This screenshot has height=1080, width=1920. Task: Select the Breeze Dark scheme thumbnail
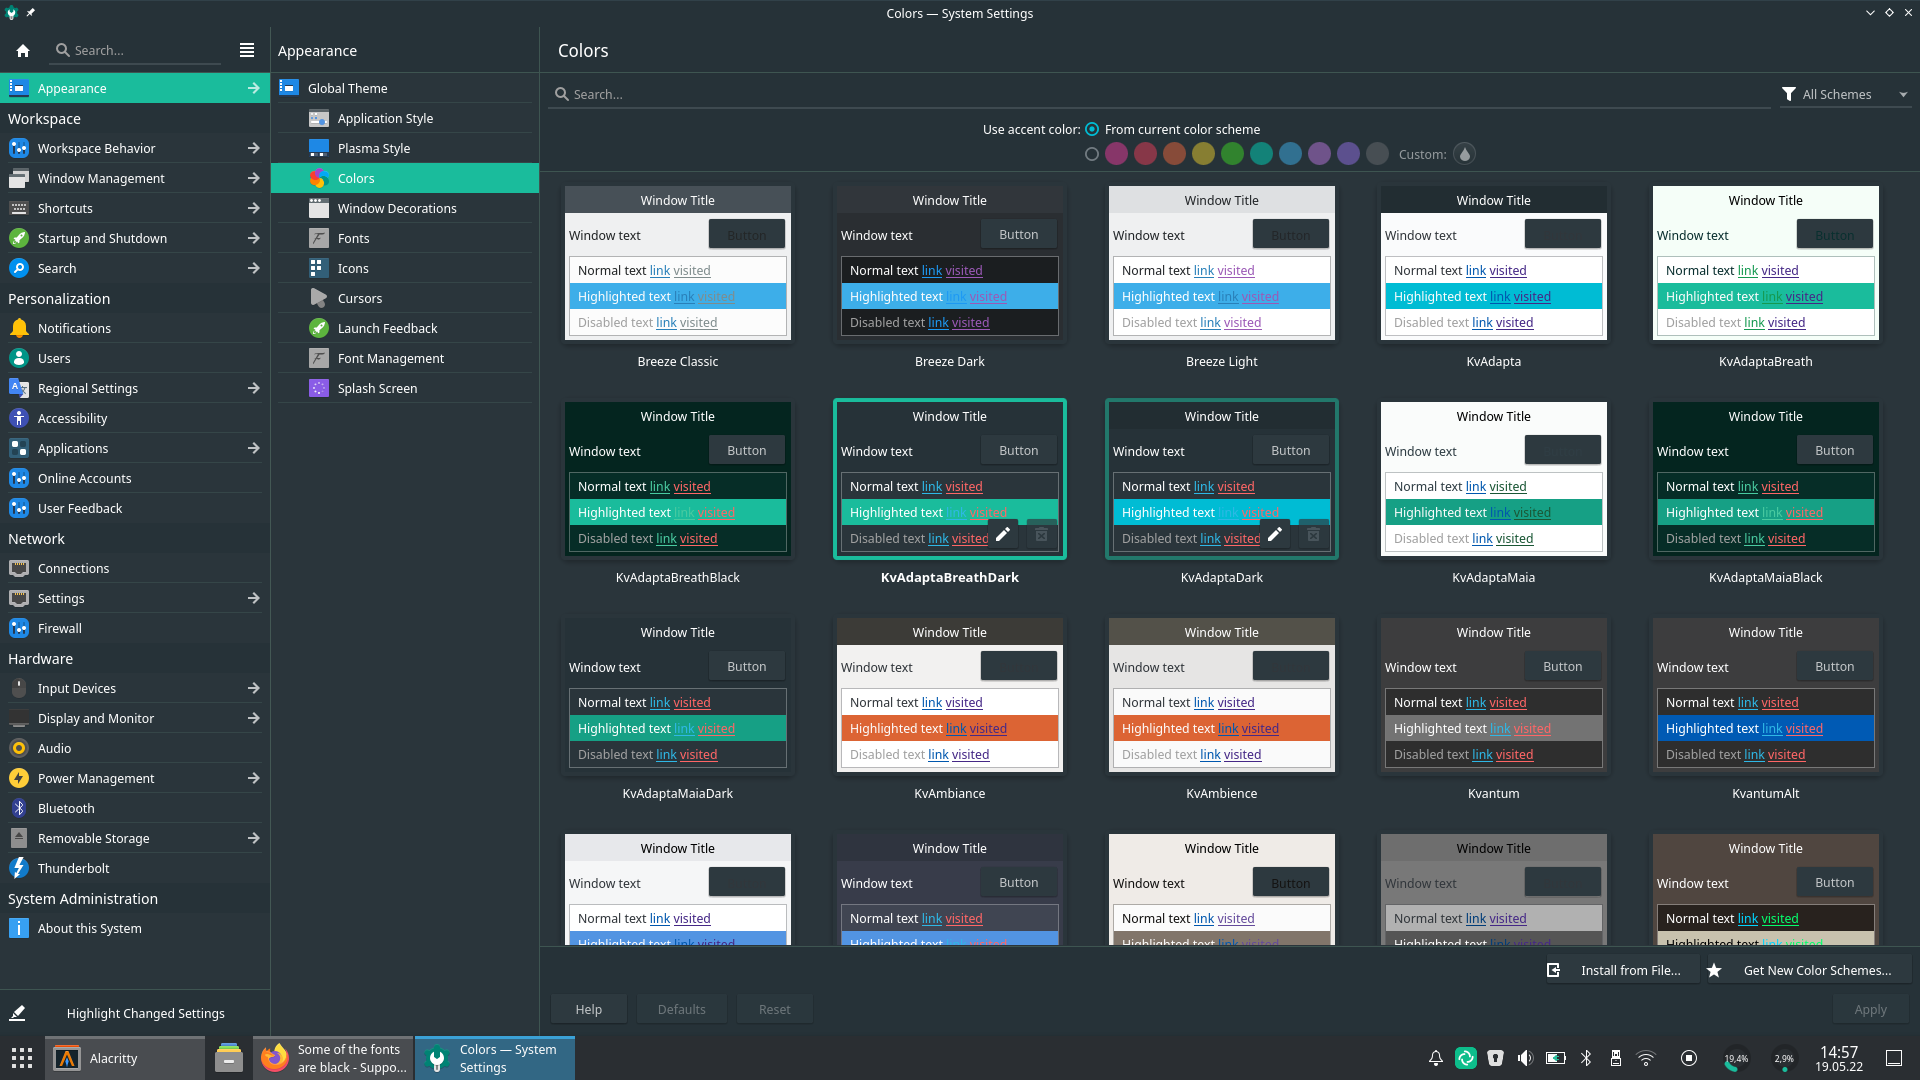tap(950, 263)
